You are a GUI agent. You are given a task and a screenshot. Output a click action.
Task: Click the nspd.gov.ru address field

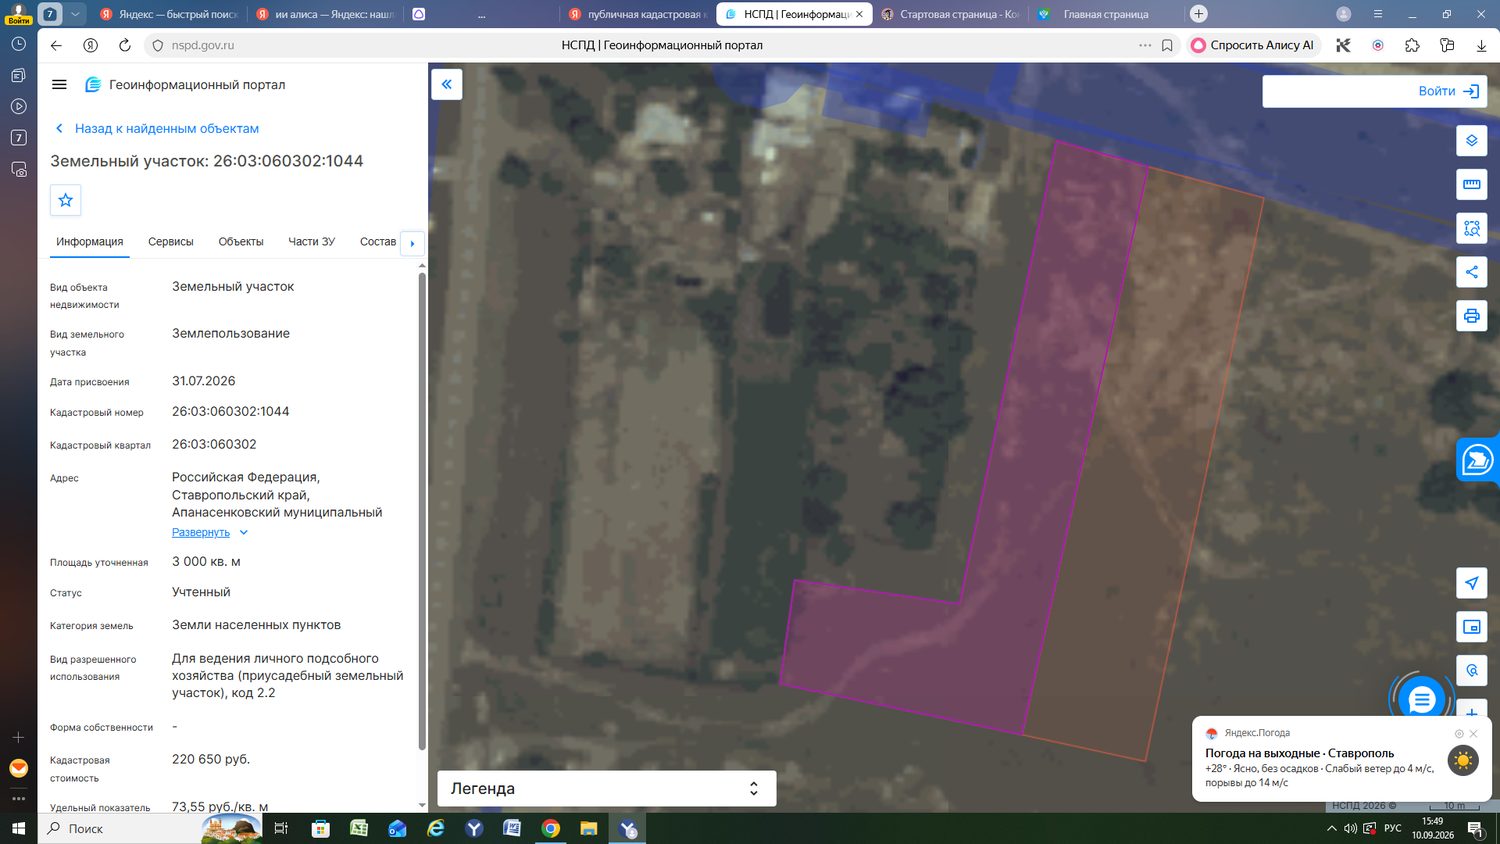tap(203, 45)
